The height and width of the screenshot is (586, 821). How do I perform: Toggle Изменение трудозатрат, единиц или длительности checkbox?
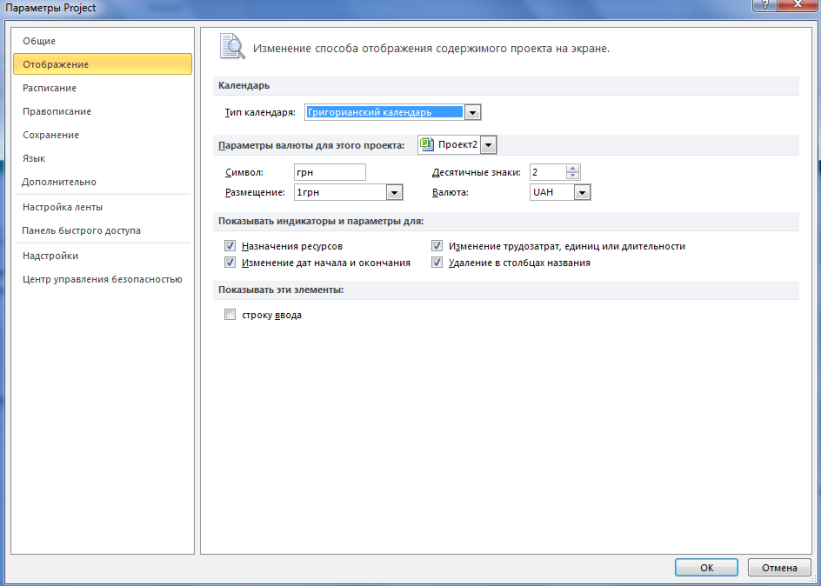coord(437,246)
